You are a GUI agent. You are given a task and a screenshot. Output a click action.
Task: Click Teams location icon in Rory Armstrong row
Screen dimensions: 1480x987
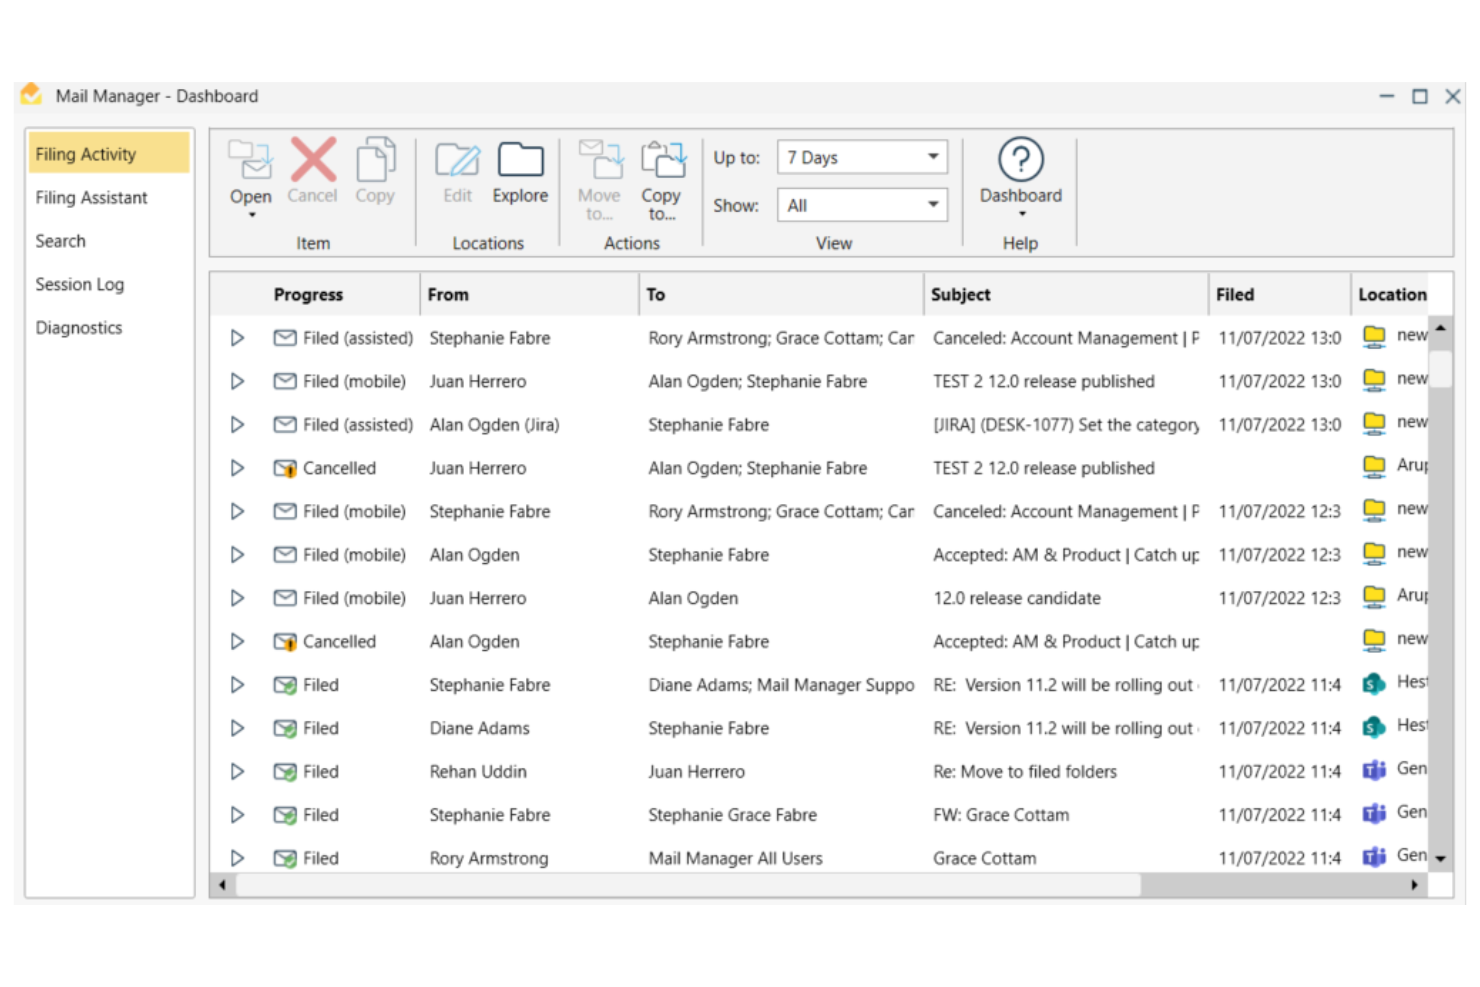point(1374,857)
